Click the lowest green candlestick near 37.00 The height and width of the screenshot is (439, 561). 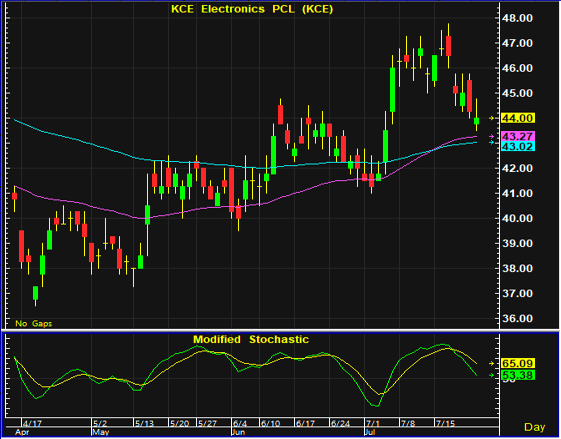(35, 293)
